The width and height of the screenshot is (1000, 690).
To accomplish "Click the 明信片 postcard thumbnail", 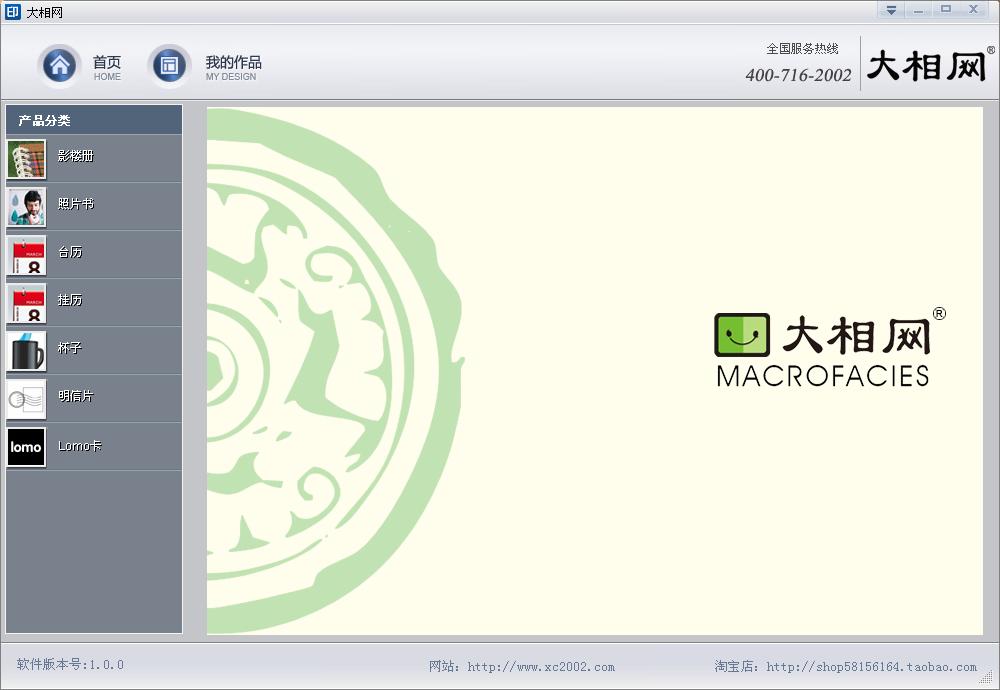I will [x=26, y=399].
